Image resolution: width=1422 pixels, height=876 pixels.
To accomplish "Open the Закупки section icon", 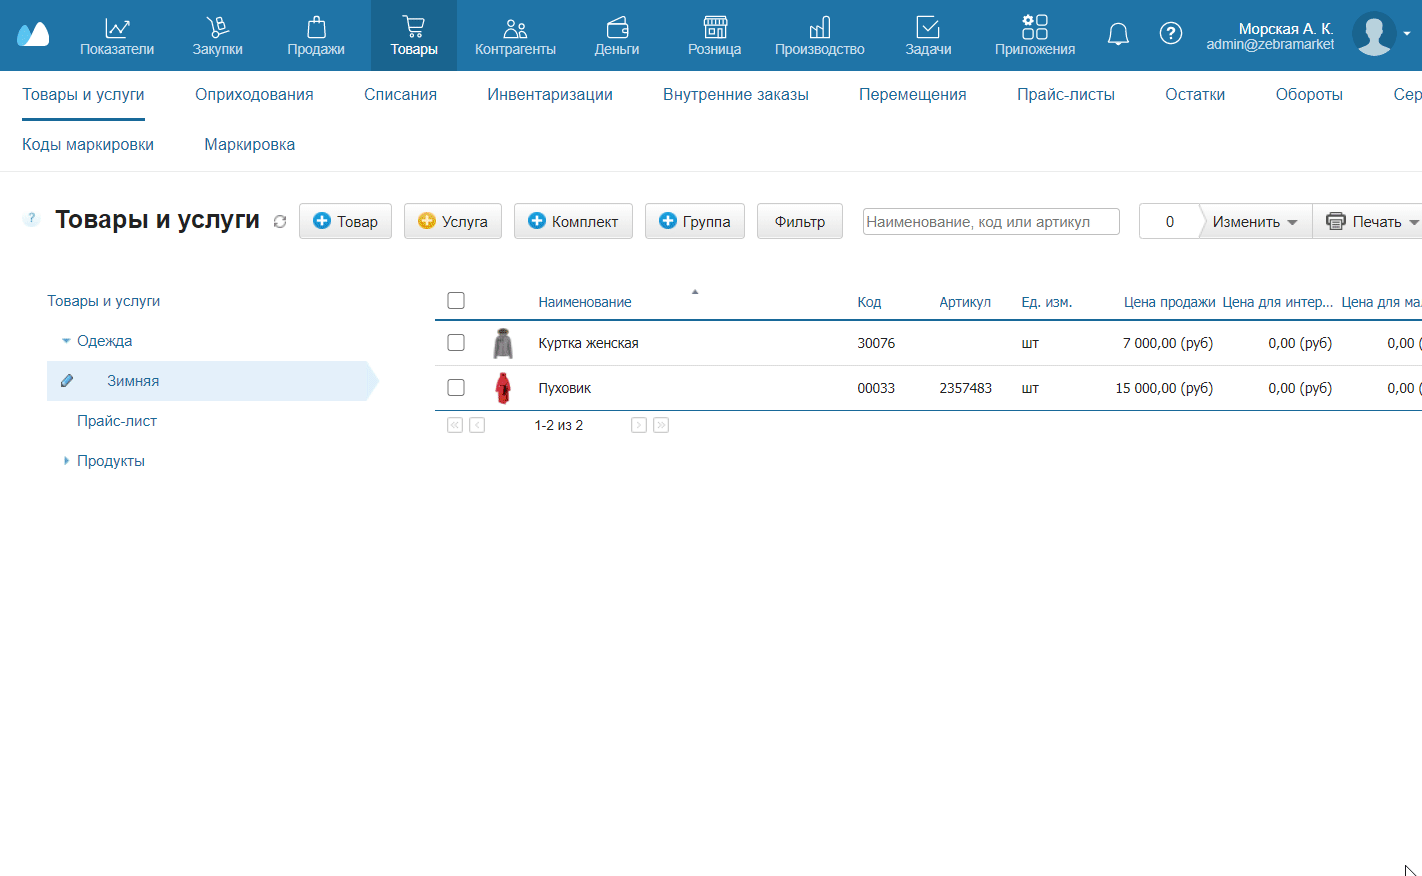I will 217,27.
